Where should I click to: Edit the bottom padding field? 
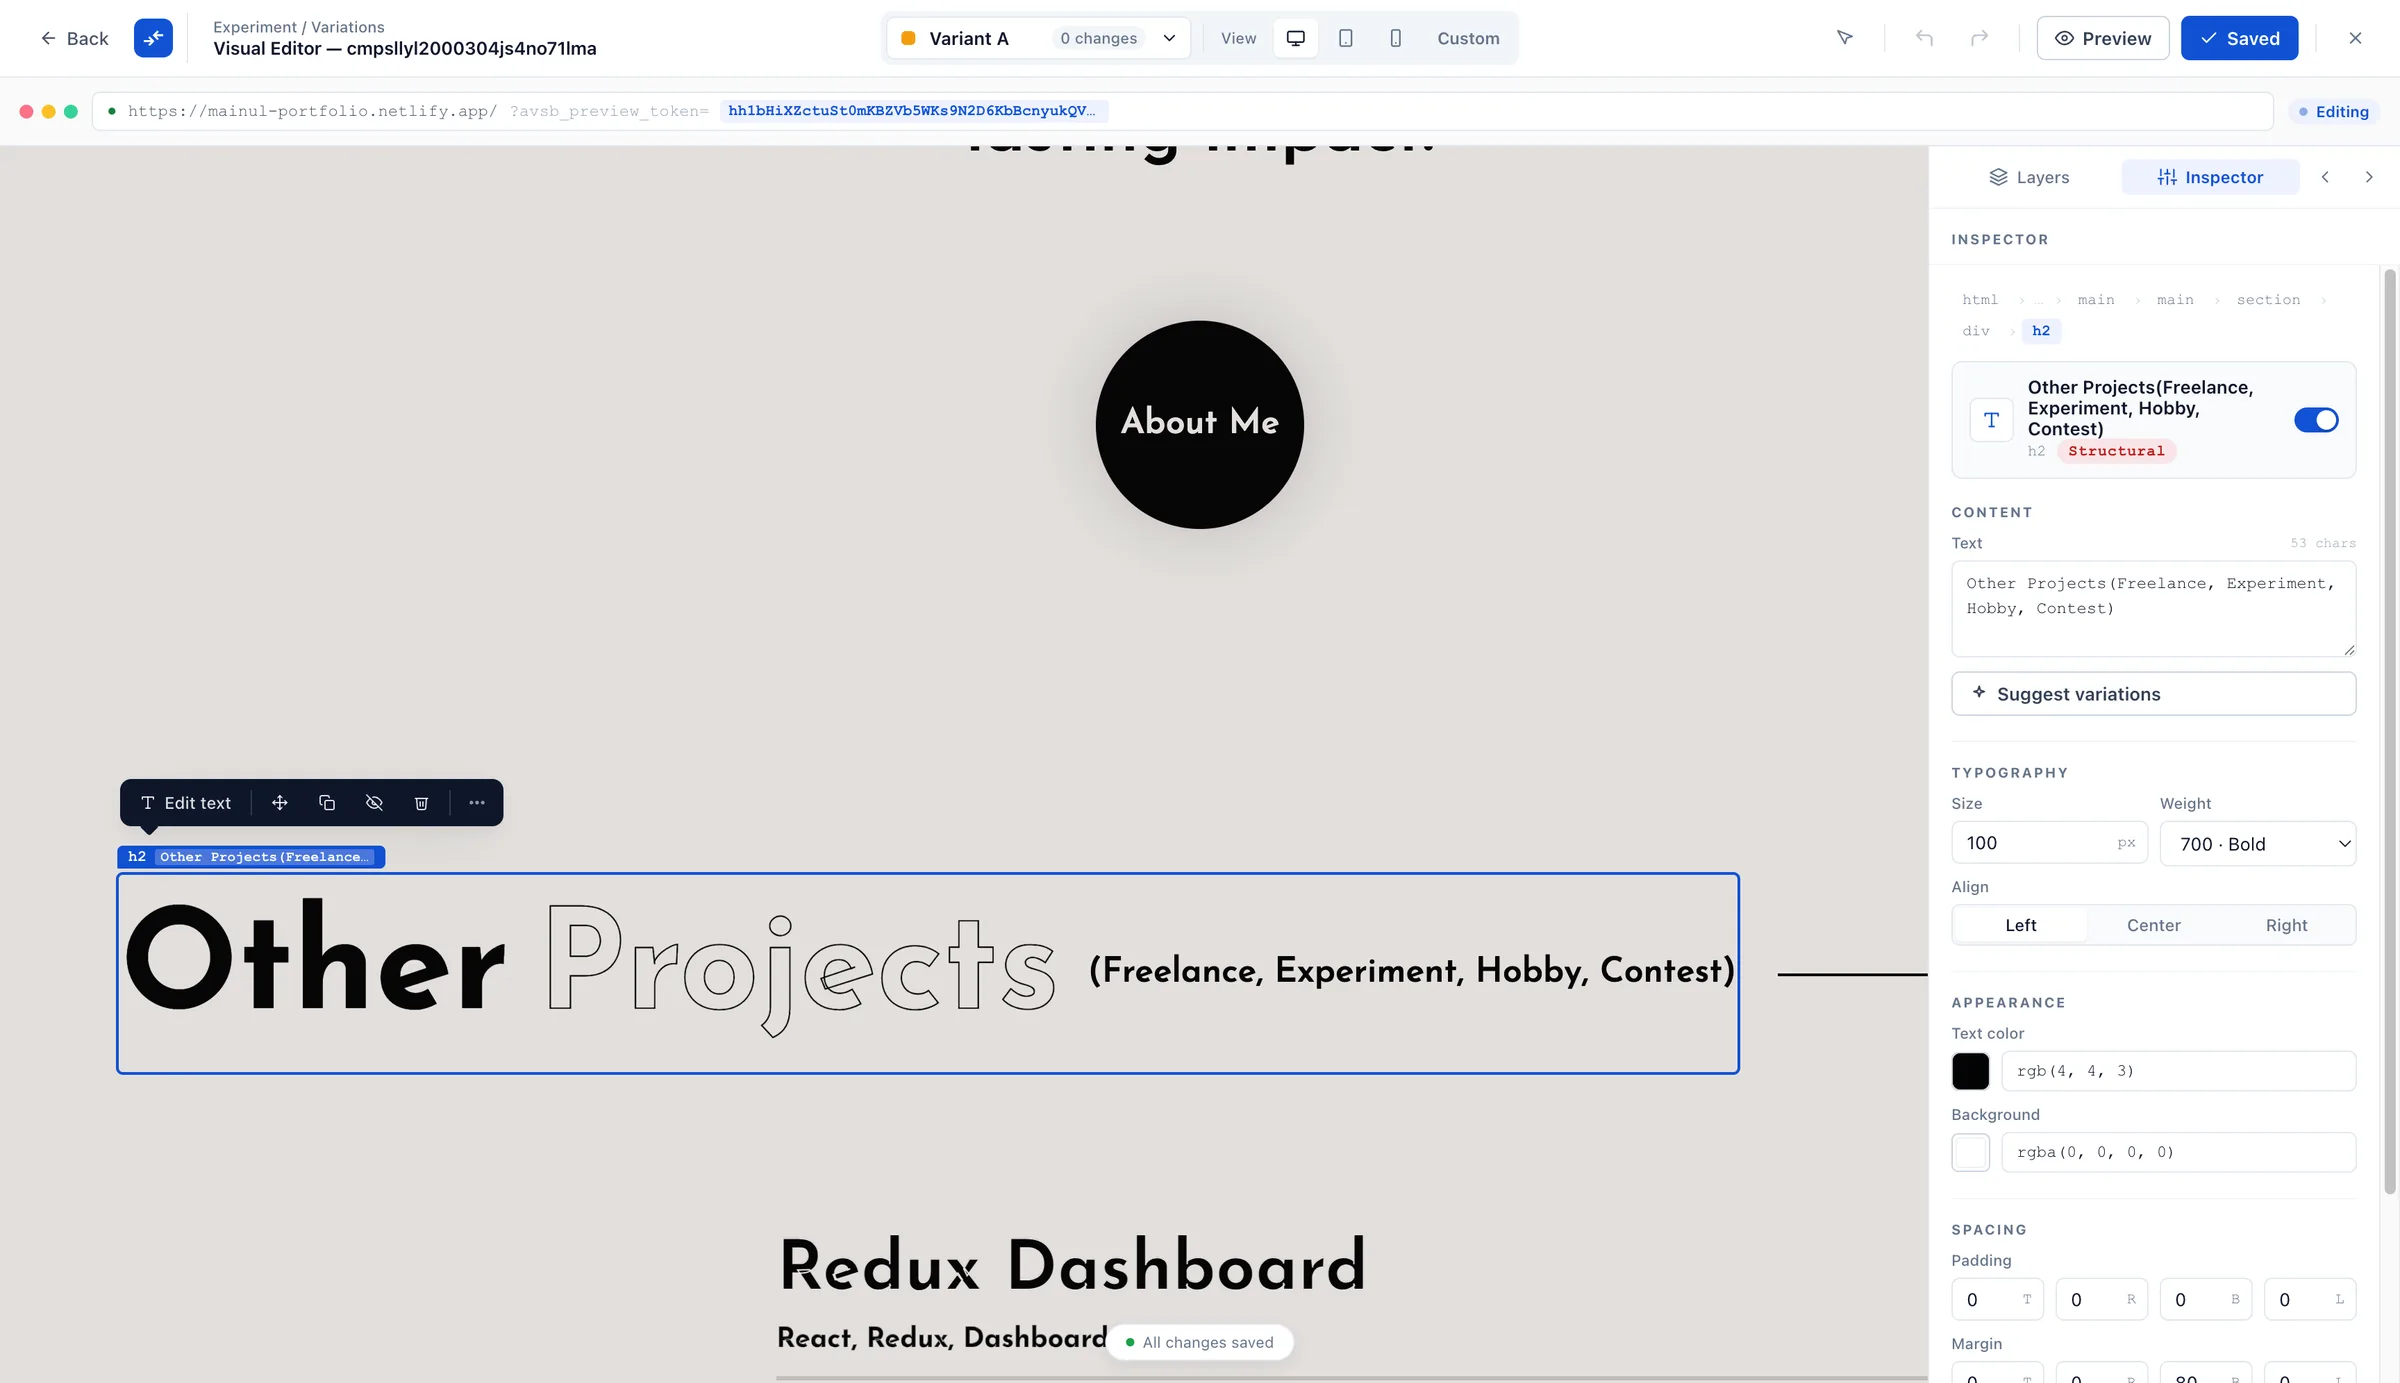(2205, 1299)
